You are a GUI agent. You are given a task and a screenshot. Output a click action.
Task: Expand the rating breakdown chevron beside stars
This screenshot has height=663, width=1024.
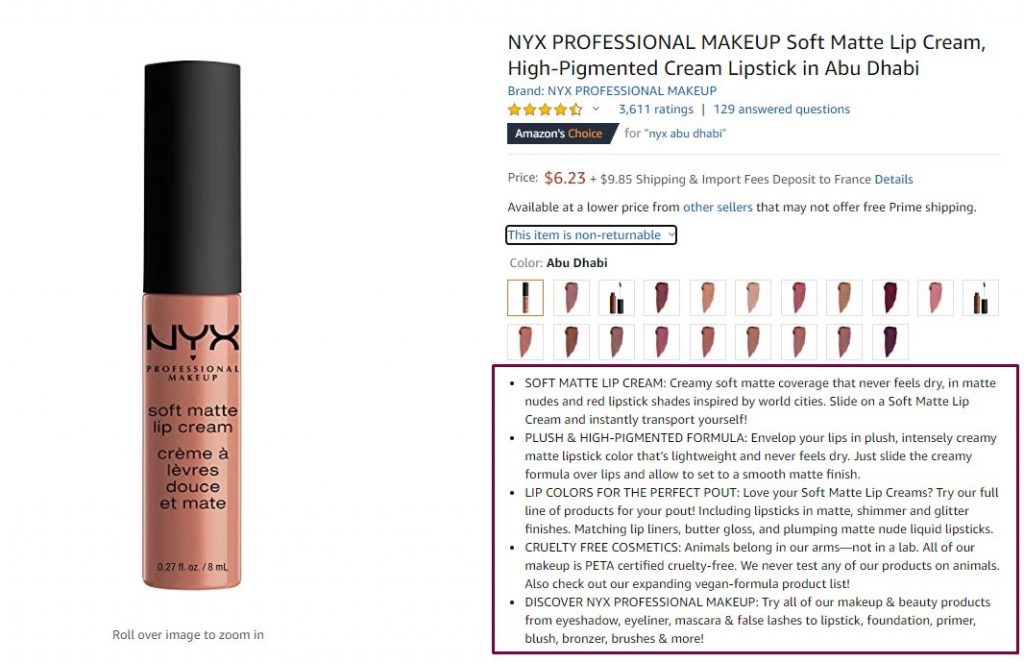(596, 109)
